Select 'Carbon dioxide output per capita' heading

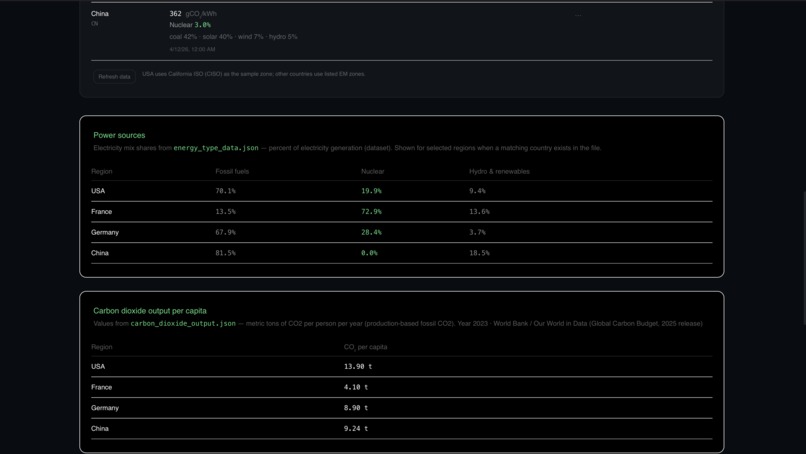[150, 311]
